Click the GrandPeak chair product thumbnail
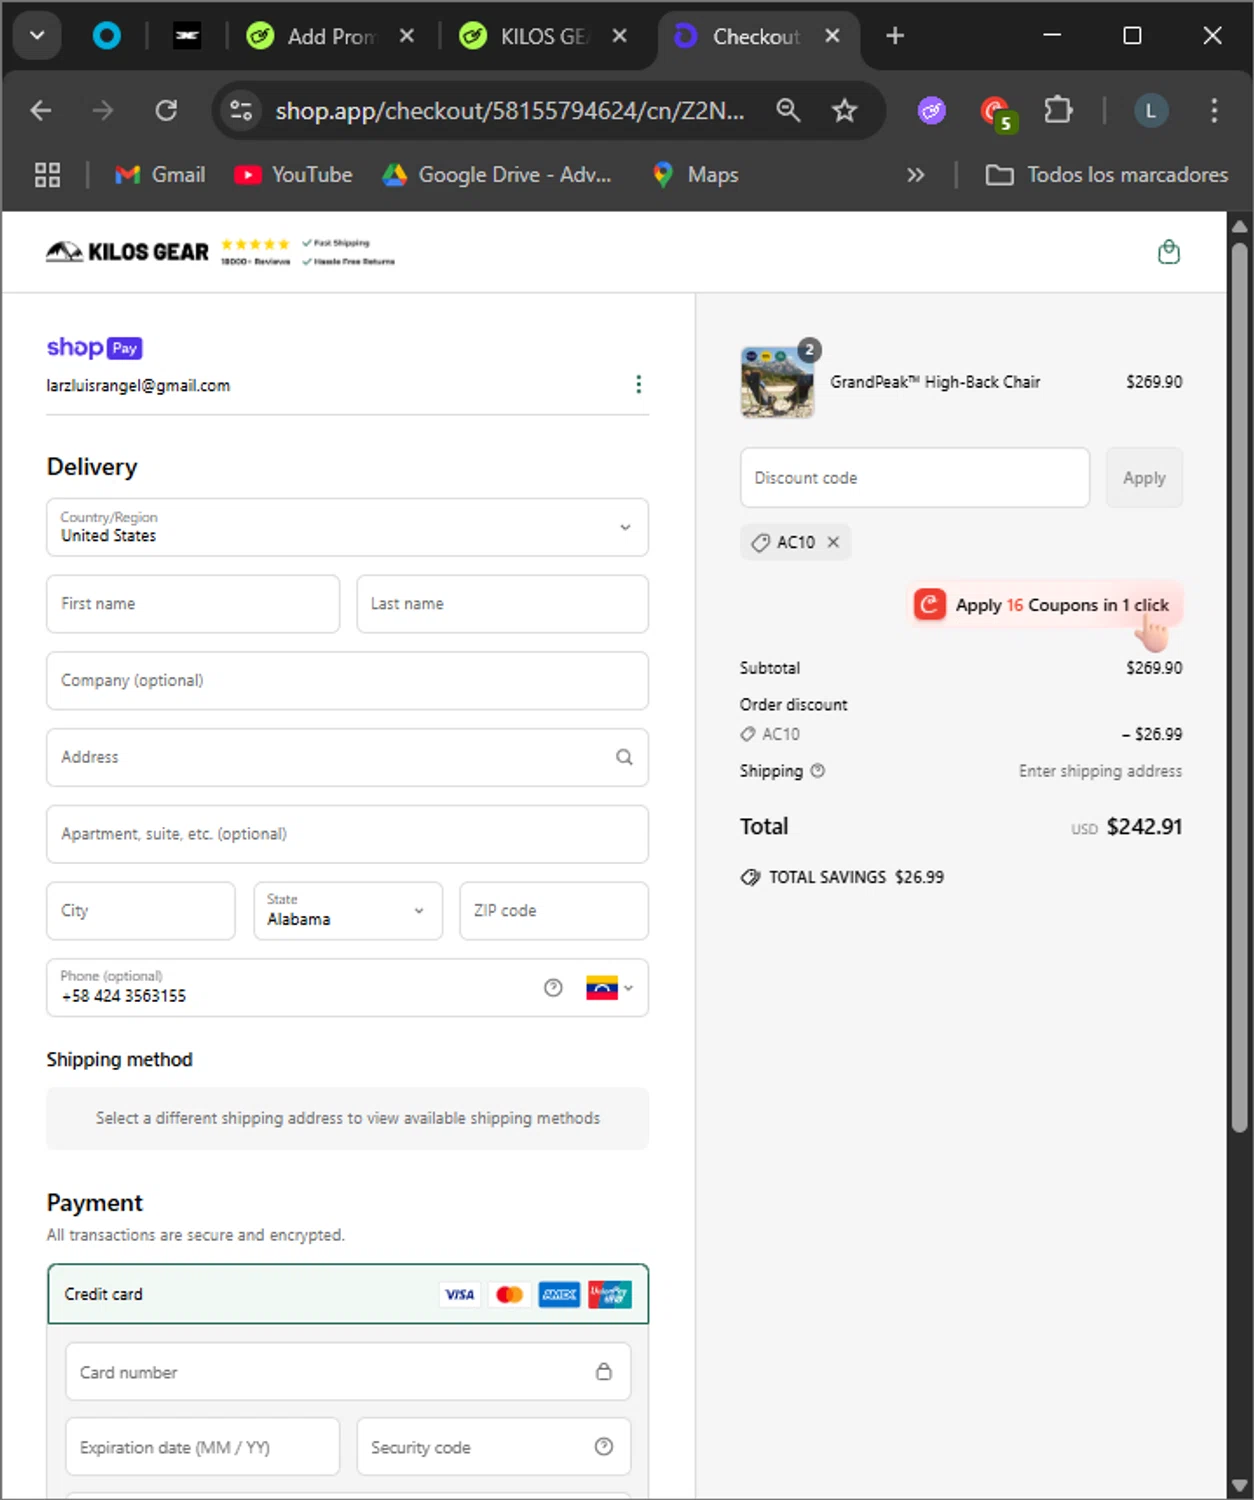This screenshot has height=1500, width=1254. tap(777, 381)
